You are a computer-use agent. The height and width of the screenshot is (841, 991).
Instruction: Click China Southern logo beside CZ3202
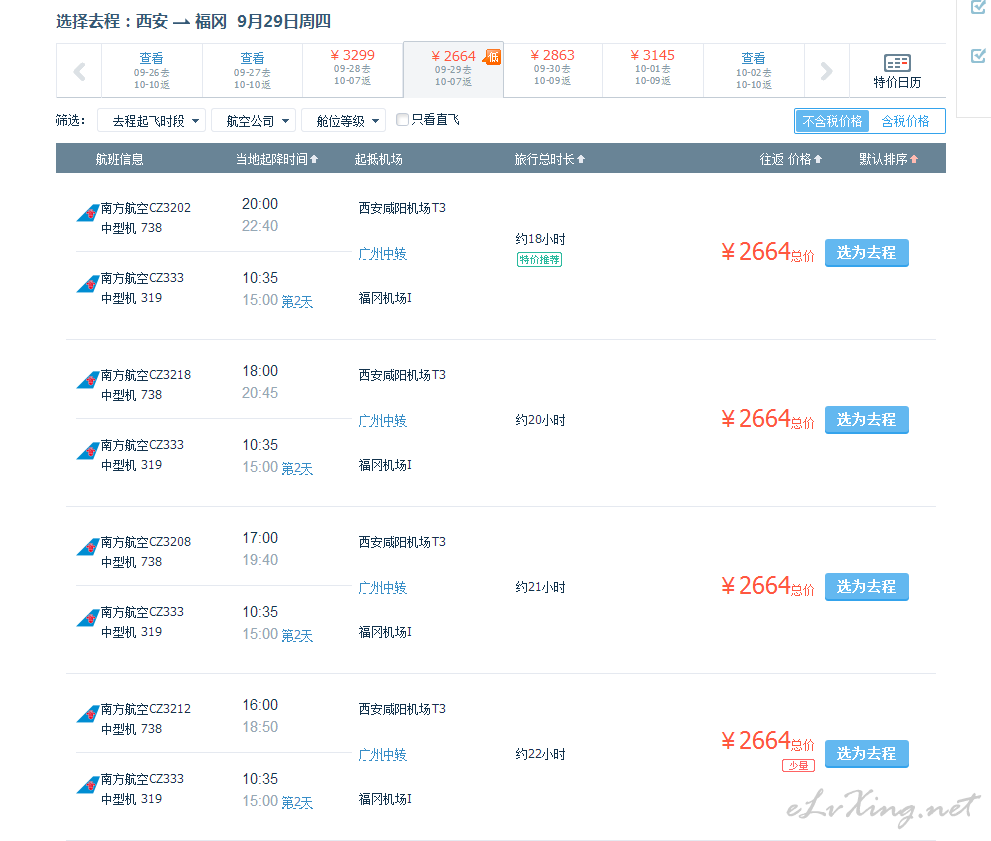[x=88, y=213]
